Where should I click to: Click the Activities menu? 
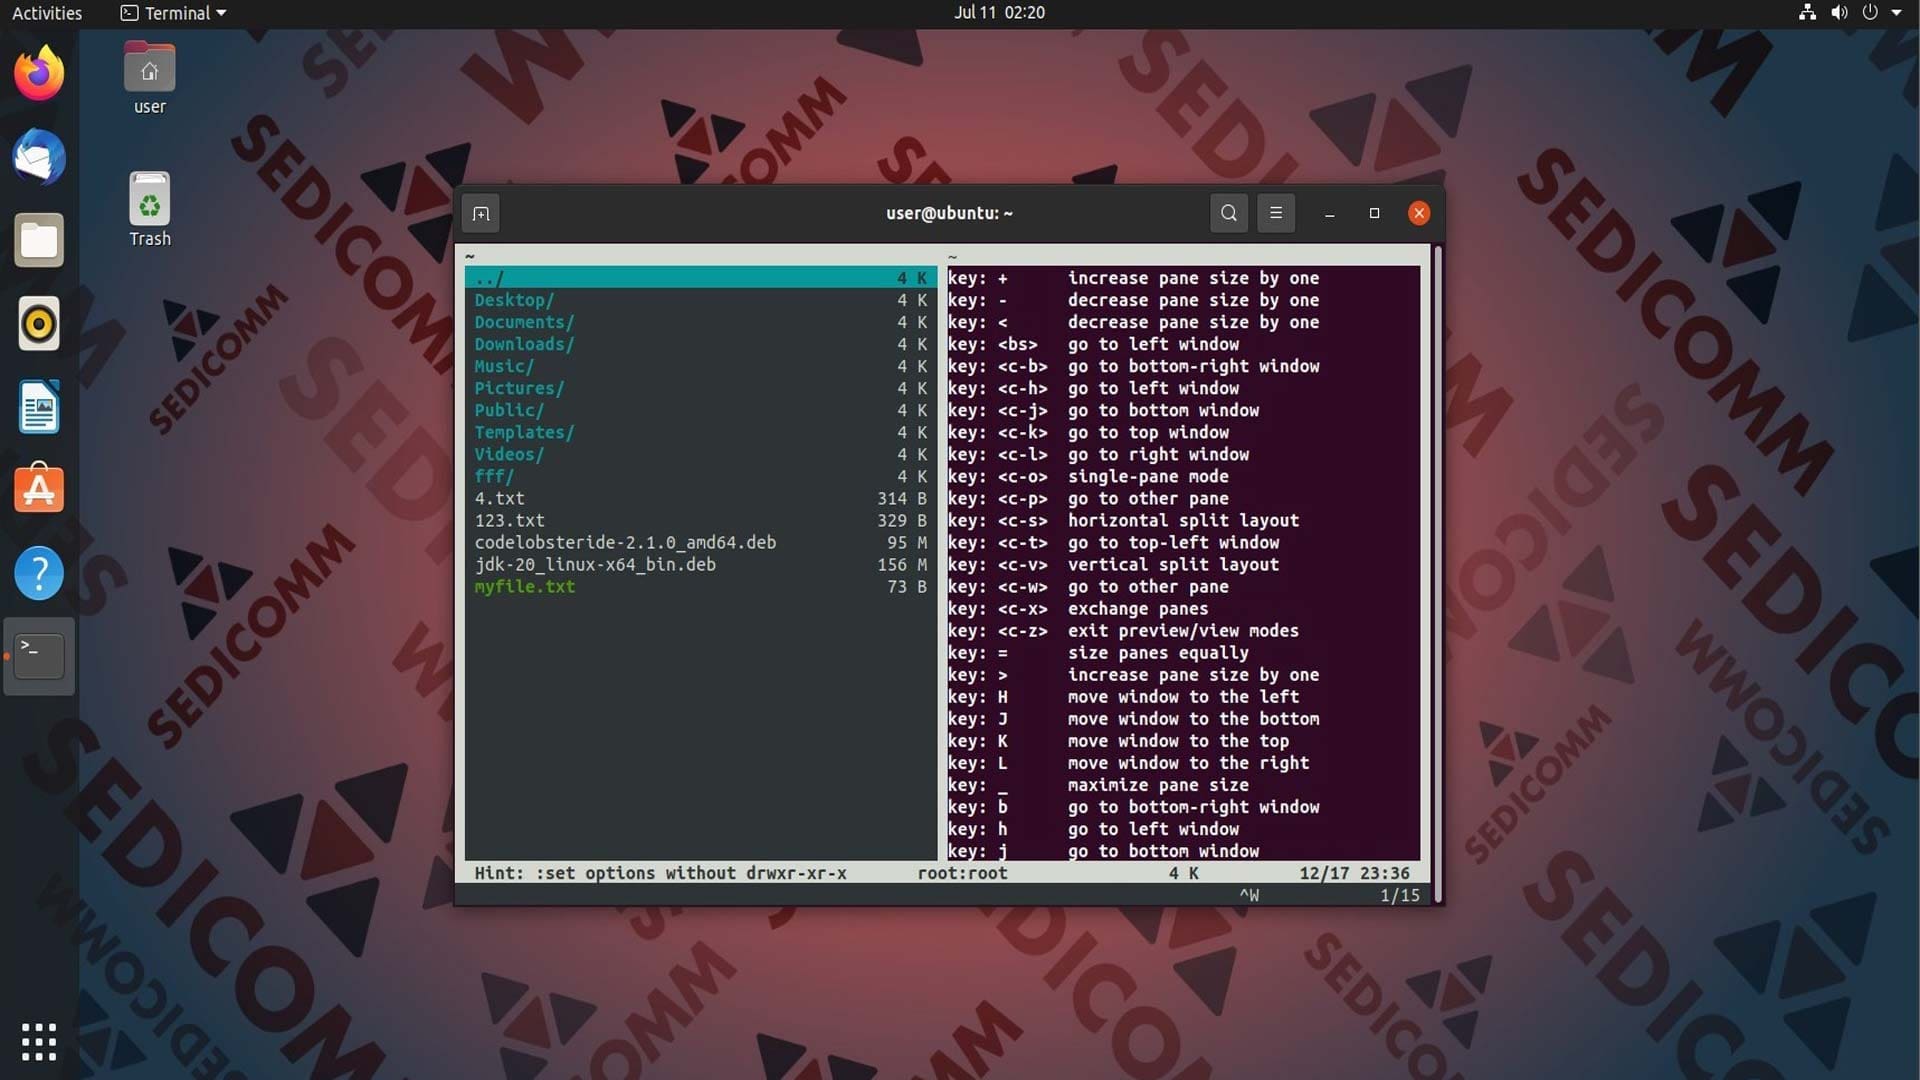point(47,13)
